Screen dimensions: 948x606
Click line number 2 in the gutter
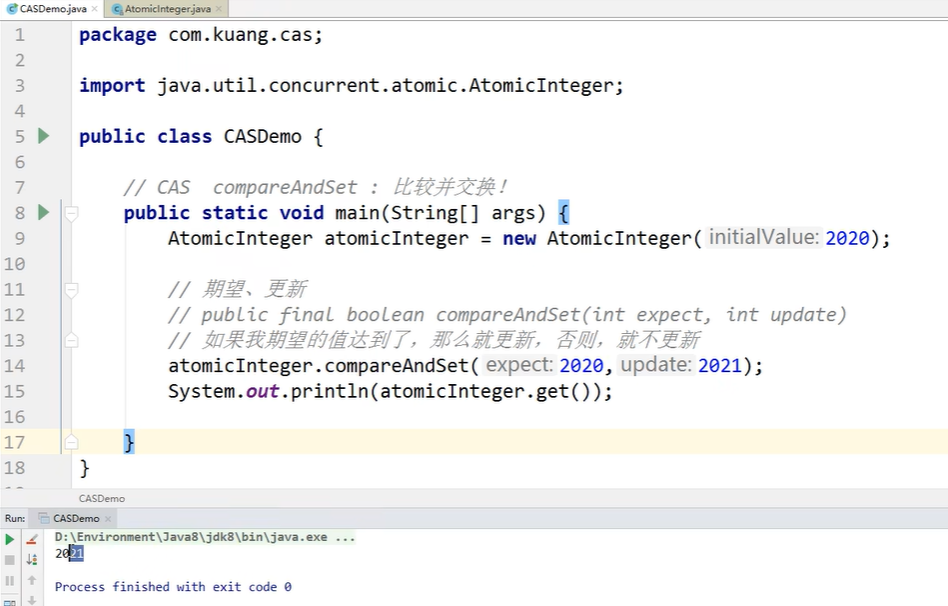pyautogui.click(x=20, y=60)
